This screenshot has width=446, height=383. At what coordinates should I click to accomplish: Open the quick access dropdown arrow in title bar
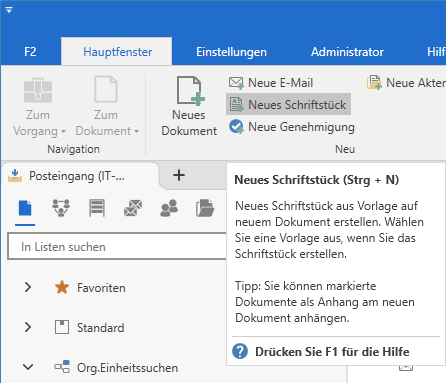[9, 10]
